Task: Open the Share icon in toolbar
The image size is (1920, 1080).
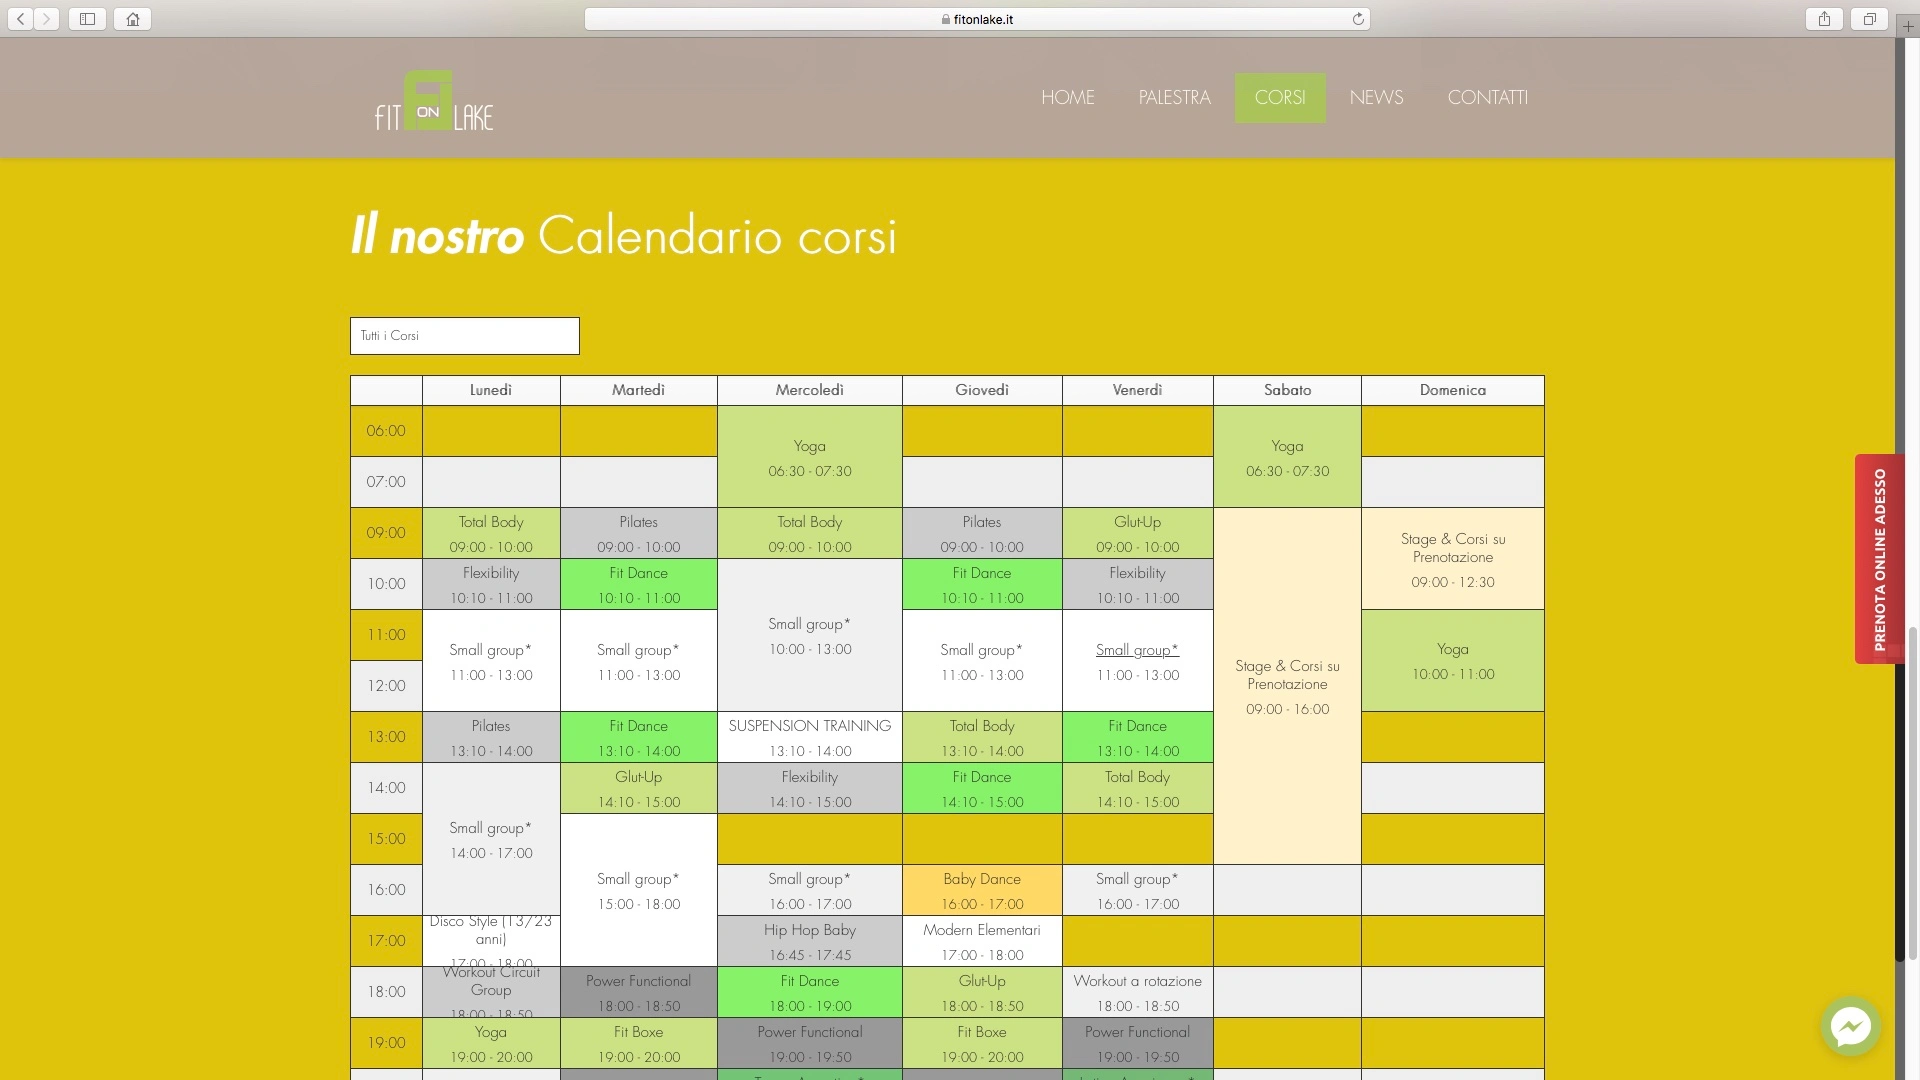Action: 1824,19
